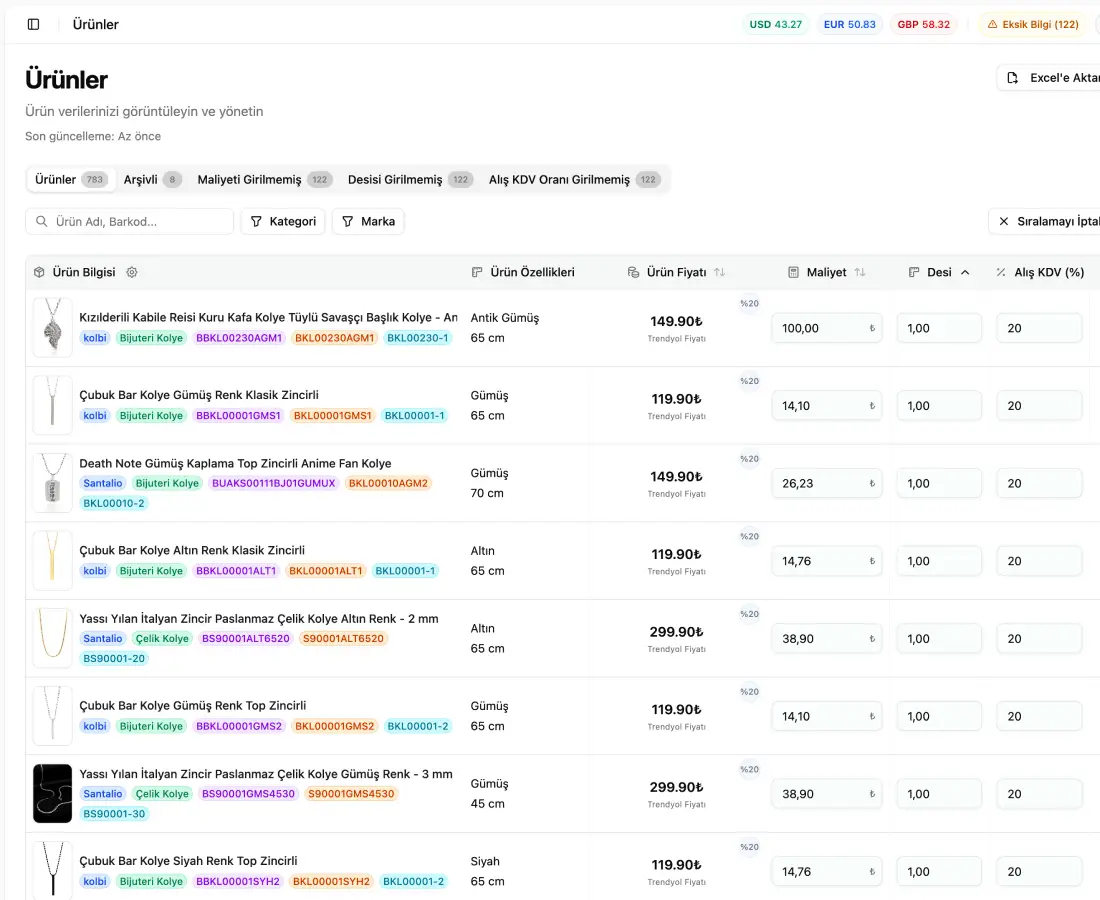The width and height of the screenshot is (1100, 900).
Task: Open Marka filter dropdown
Action: click(368, 222)
